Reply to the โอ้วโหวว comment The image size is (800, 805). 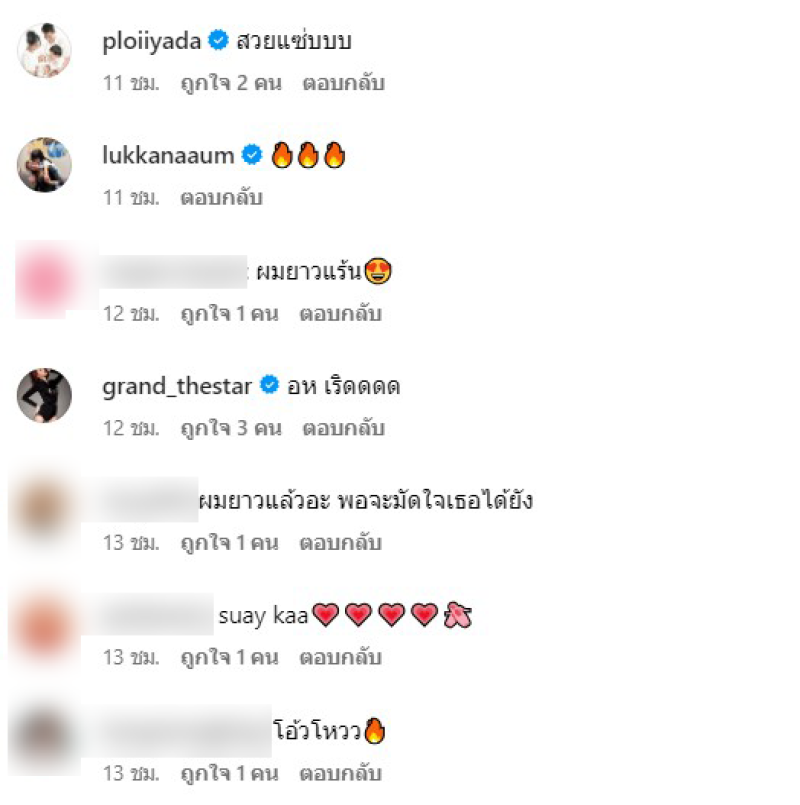[x=340, y=774]
